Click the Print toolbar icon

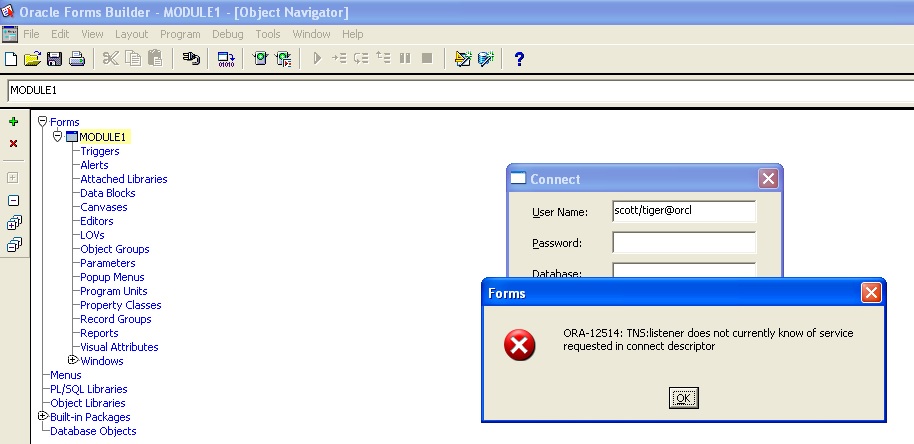[76, 59]
